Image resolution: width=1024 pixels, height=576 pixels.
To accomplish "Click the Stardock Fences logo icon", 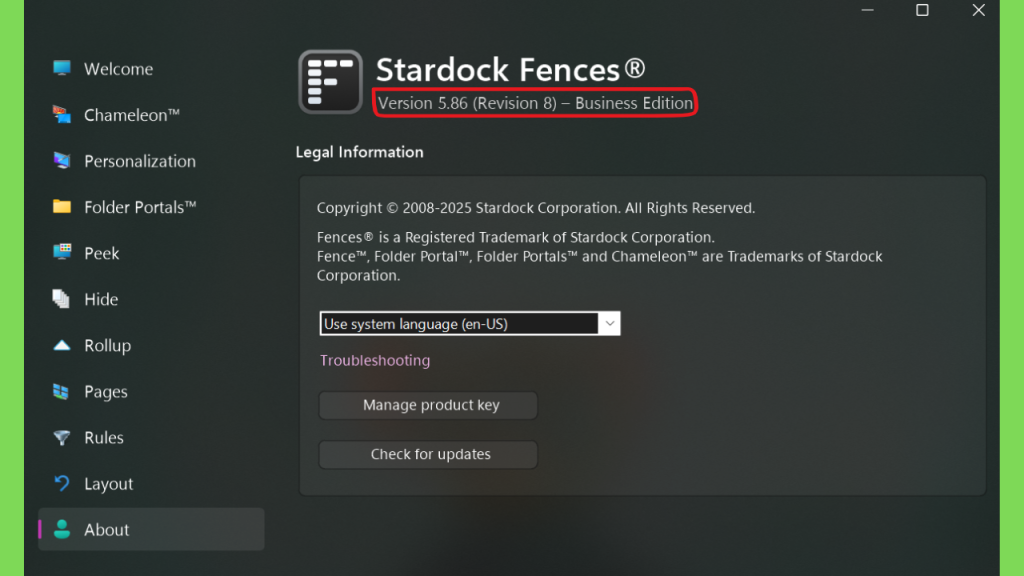I will [x=330, y=82].
